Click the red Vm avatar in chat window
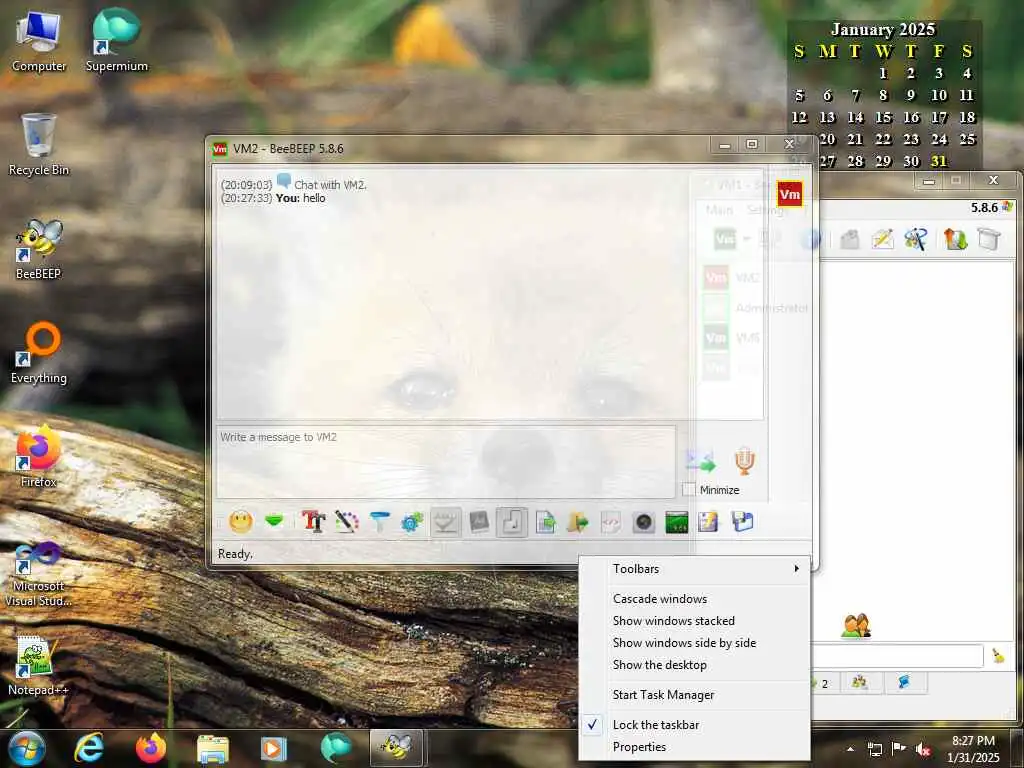 (x=790, y=194)
